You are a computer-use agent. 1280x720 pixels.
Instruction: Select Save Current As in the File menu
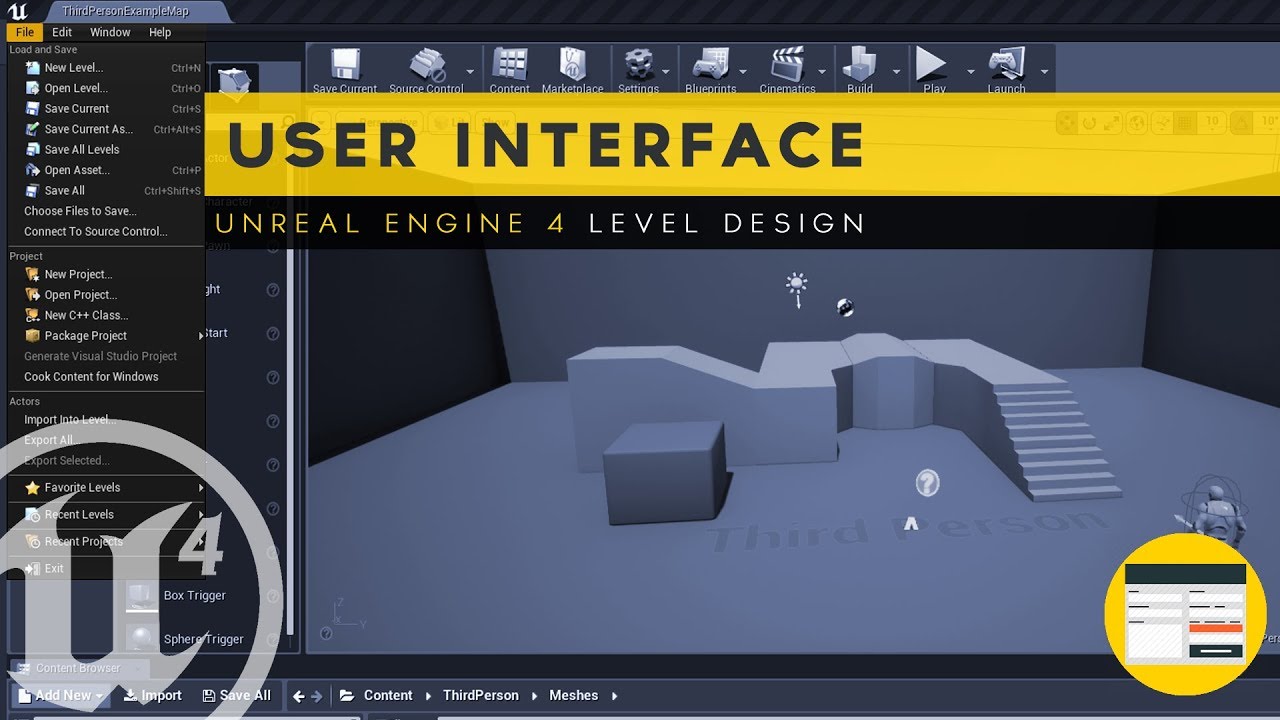click(105, 129)
